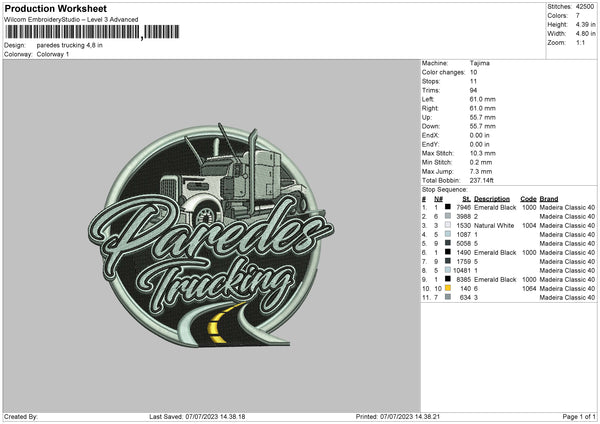Click code 1064 in row 10
Image resolution: width=600 pixels, height=424 pixels.
pyautogui.click(x=529, y=288)
